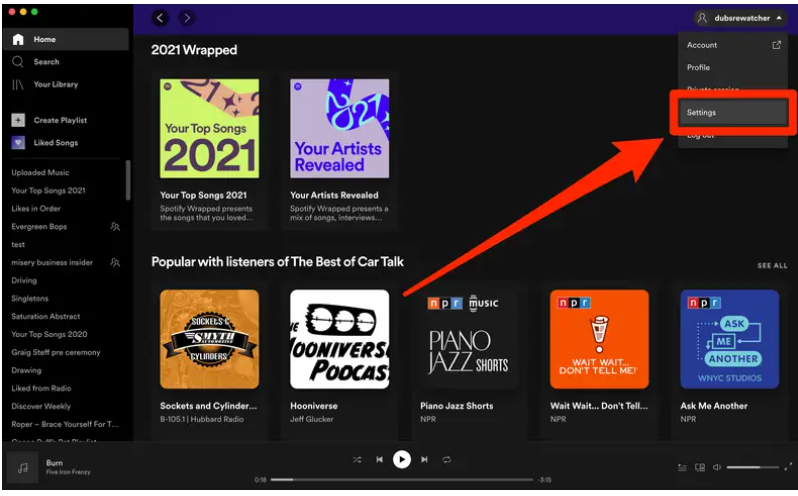This screenshot has width=798, height=496.
Task: Open the Singletons playlist
Action: point(30,299)
